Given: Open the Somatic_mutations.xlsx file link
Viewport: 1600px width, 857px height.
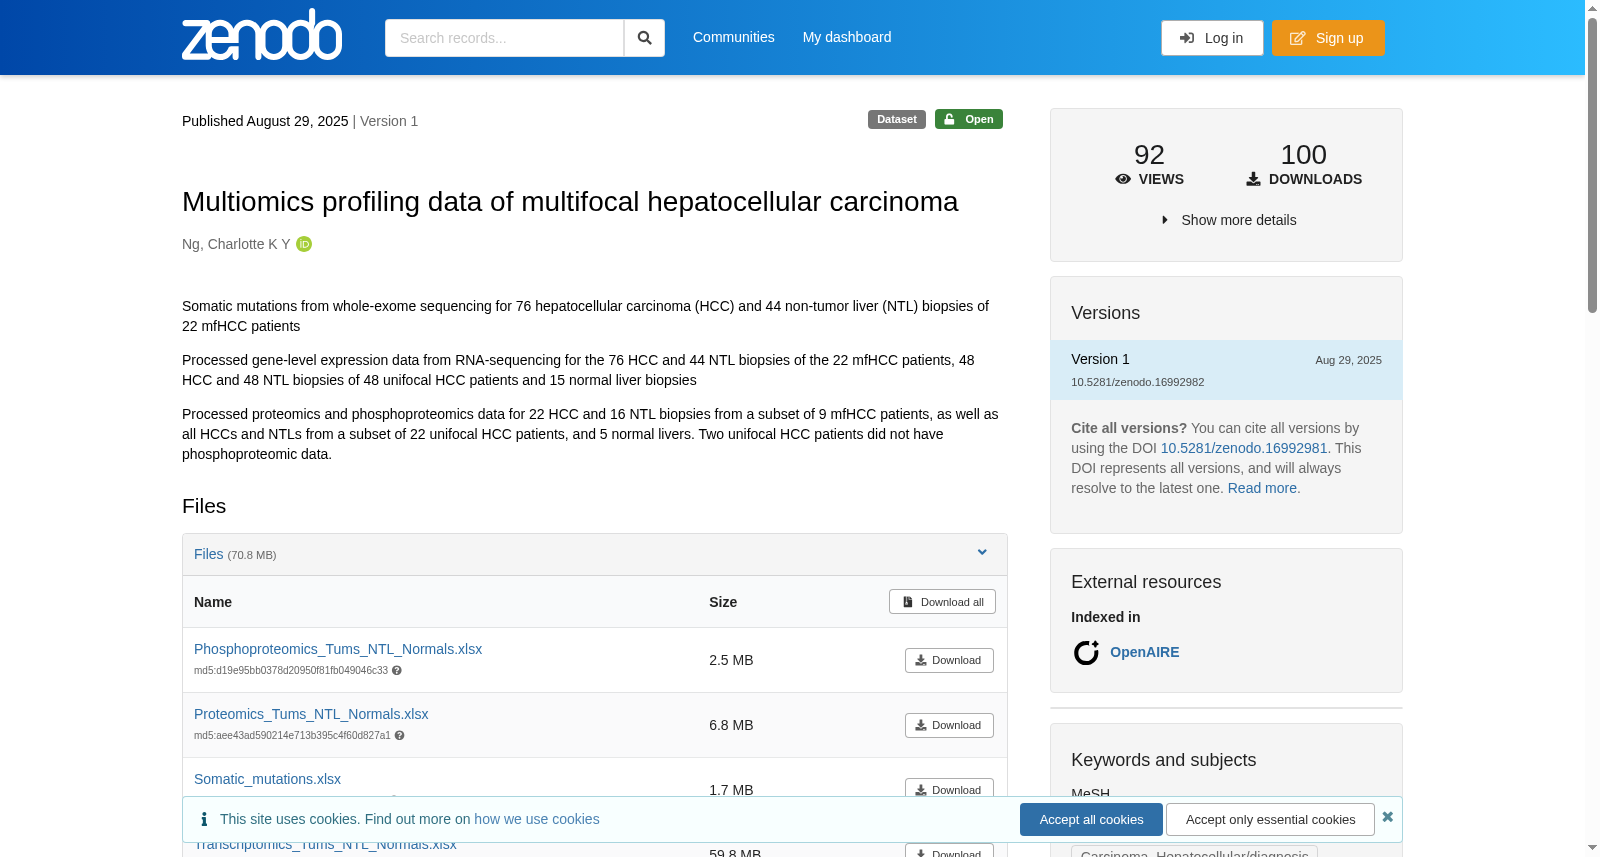Looking at the screenshot, I should (267, 779).
